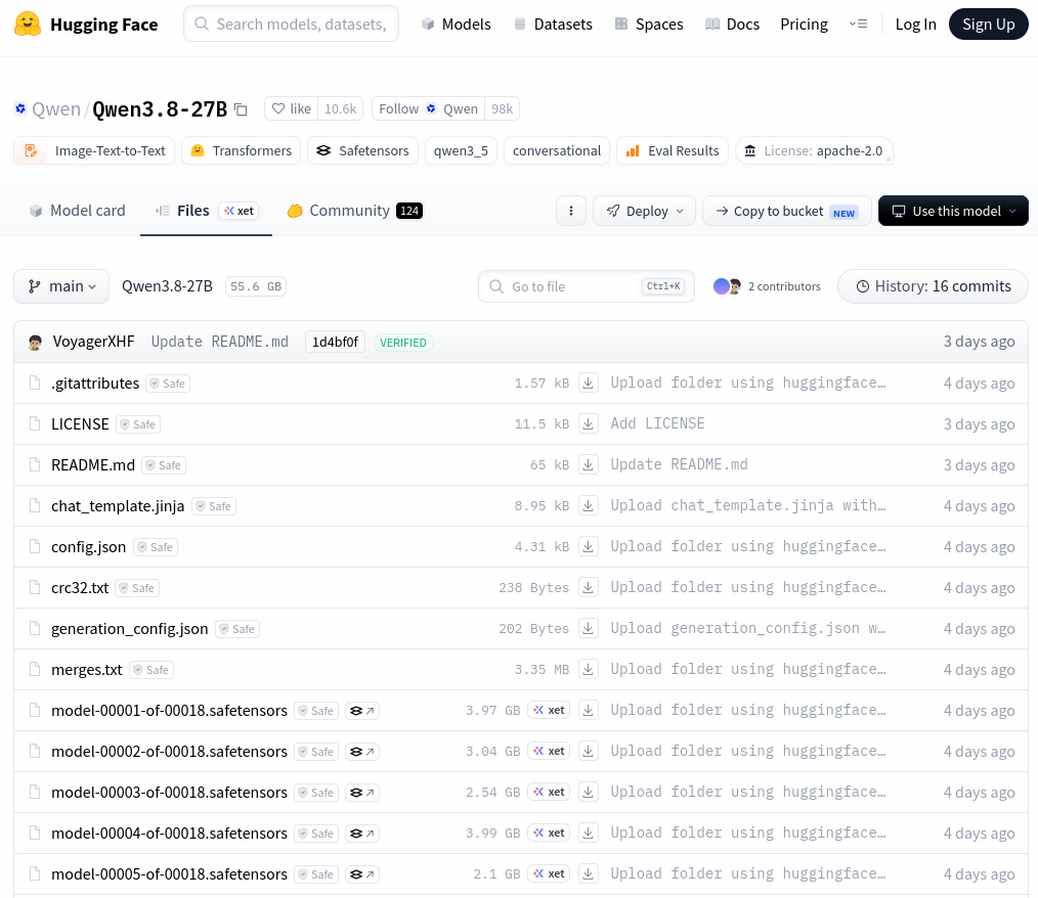Click the conversational tag

point(557,151)
